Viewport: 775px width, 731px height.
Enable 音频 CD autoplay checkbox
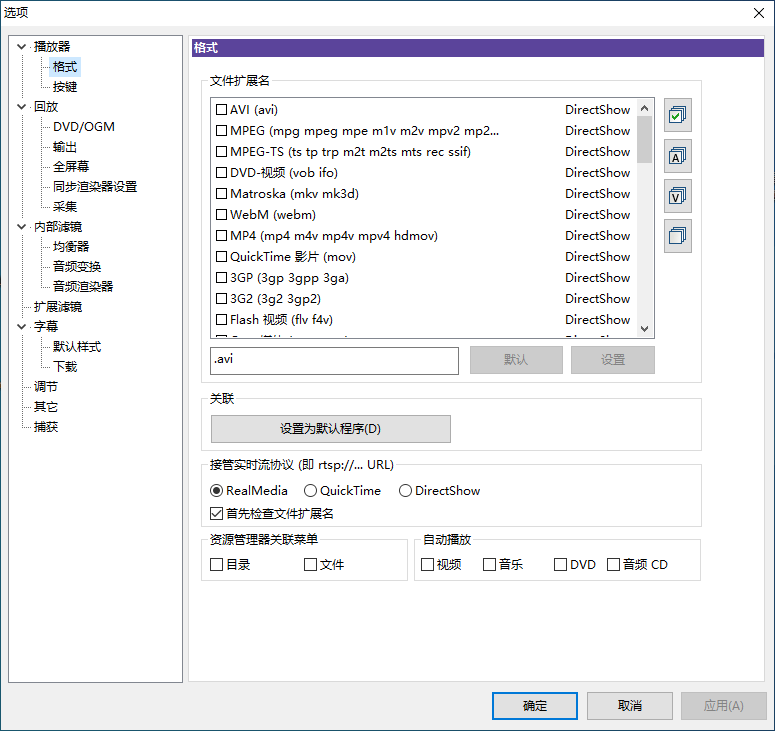[x=613, y=565]
